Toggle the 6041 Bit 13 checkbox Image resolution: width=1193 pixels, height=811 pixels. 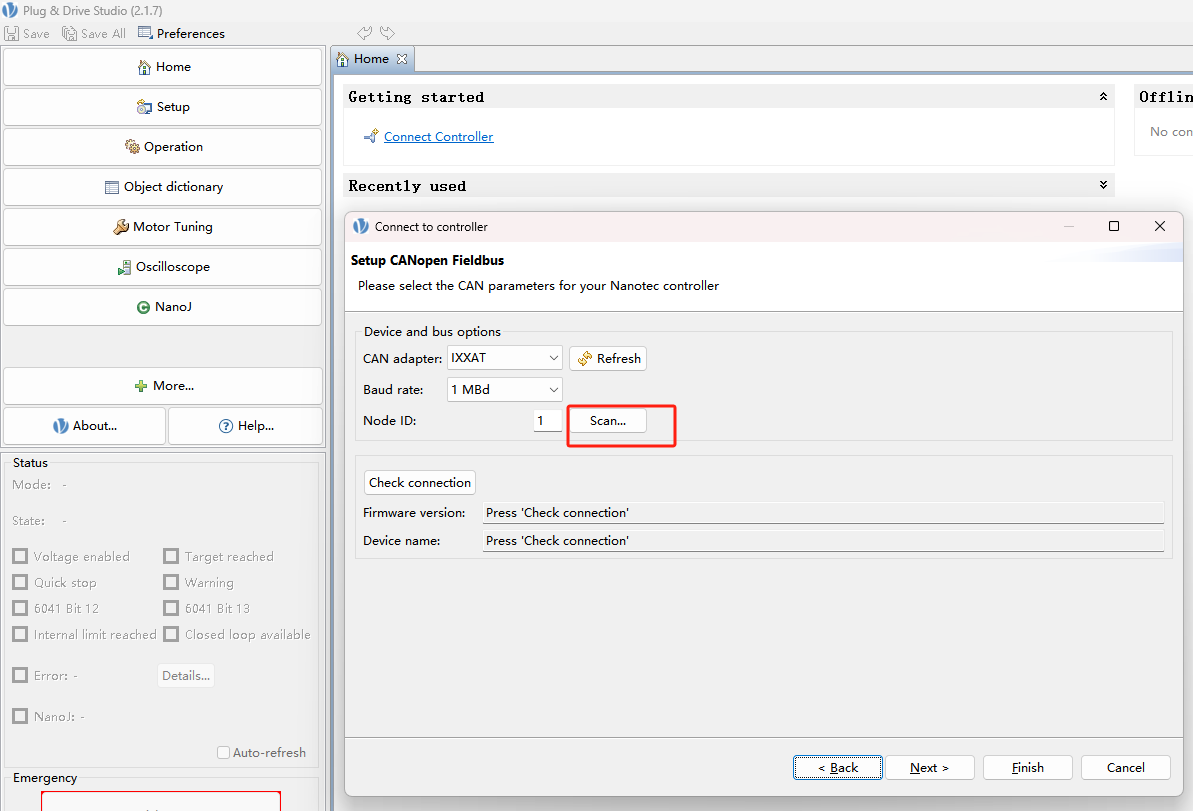[171, 608]
